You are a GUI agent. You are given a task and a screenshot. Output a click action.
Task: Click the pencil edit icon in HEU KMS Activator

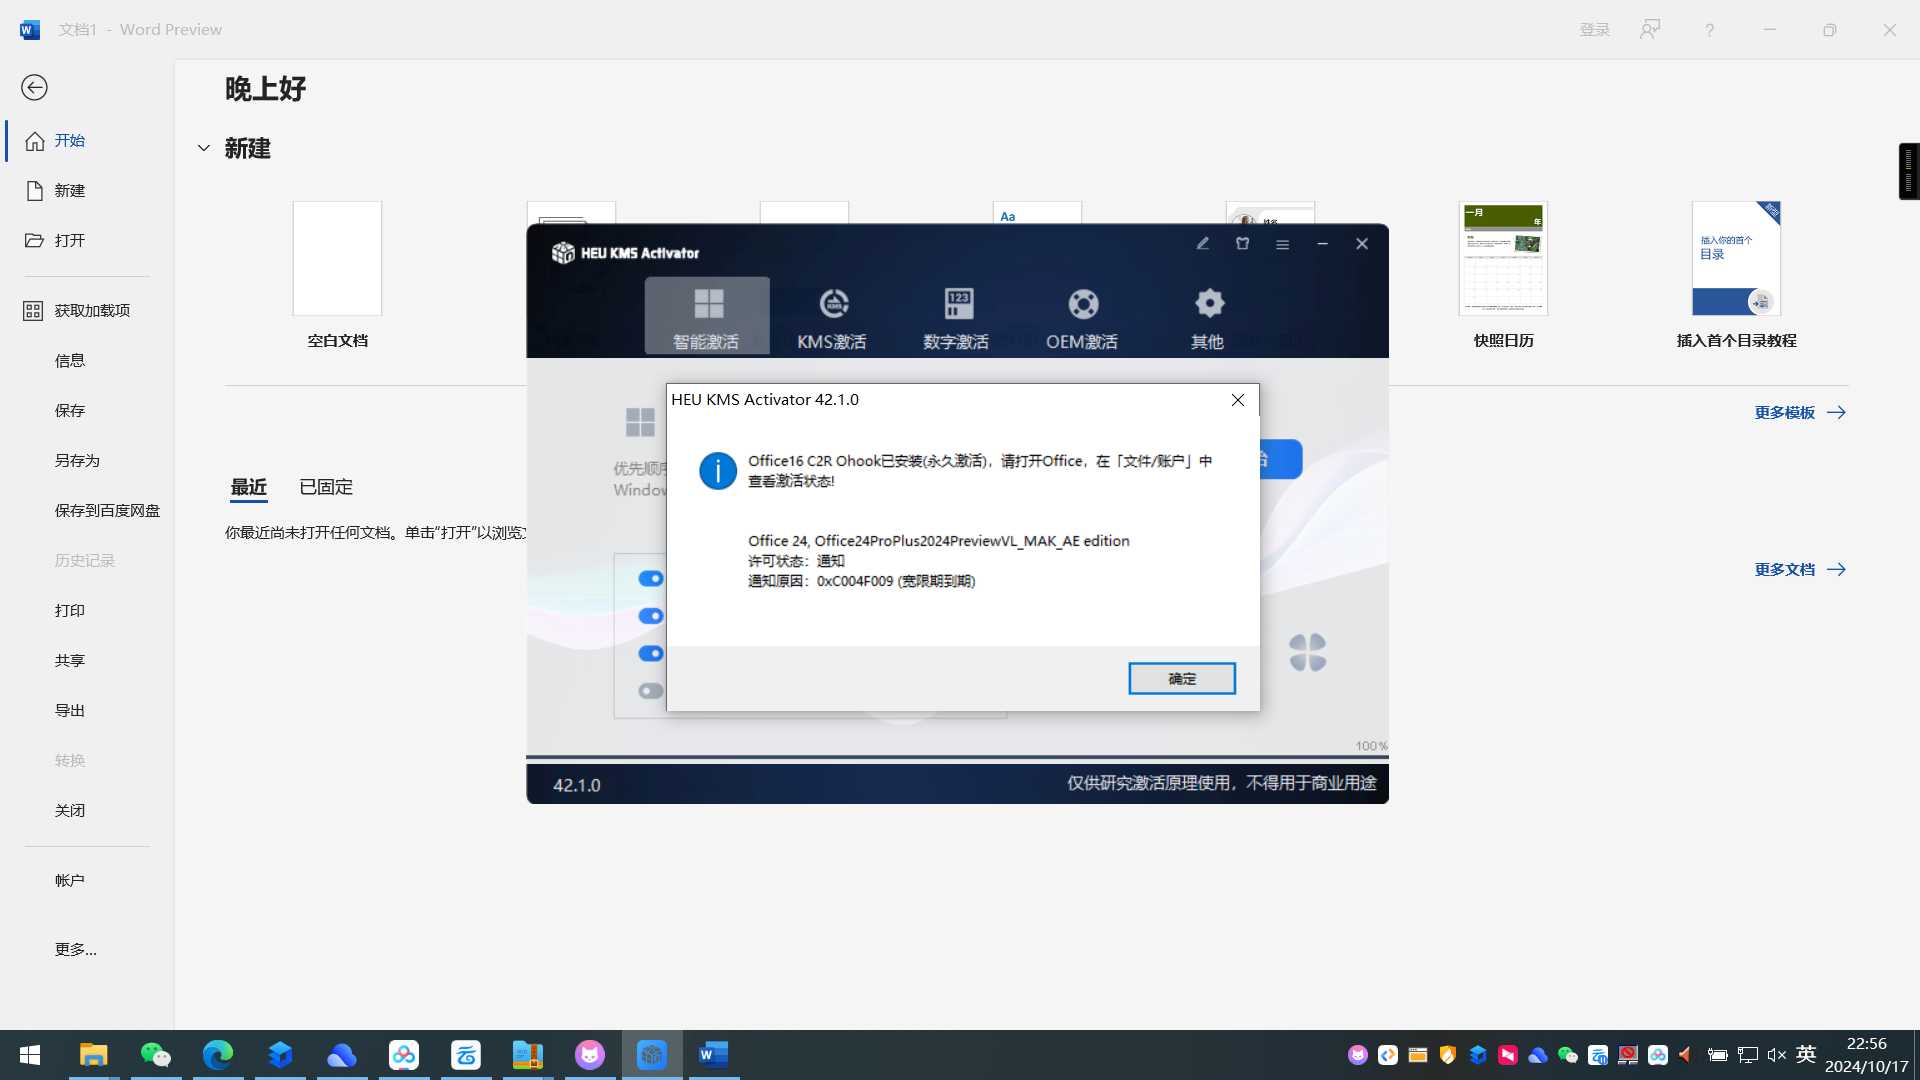click(x=1203, y=244)
